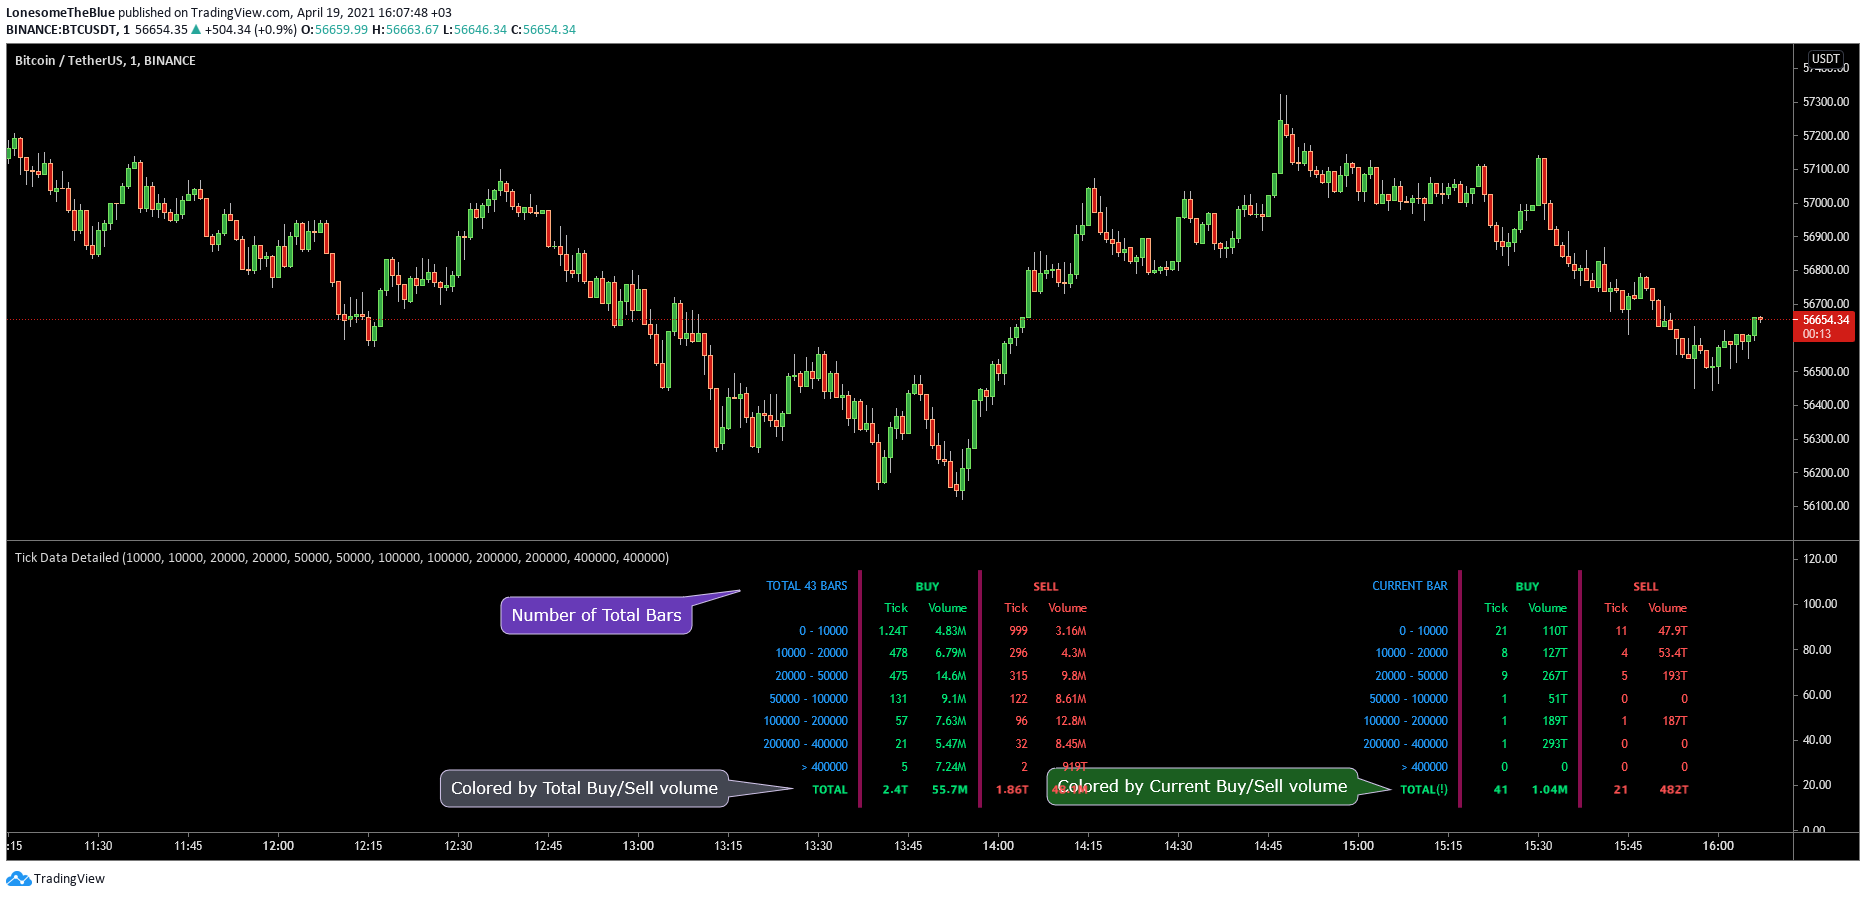The height and width of the screenshot is (897, 1866).
Task: Click the 56100.00 price axis label
Action: pos(1826,506)
